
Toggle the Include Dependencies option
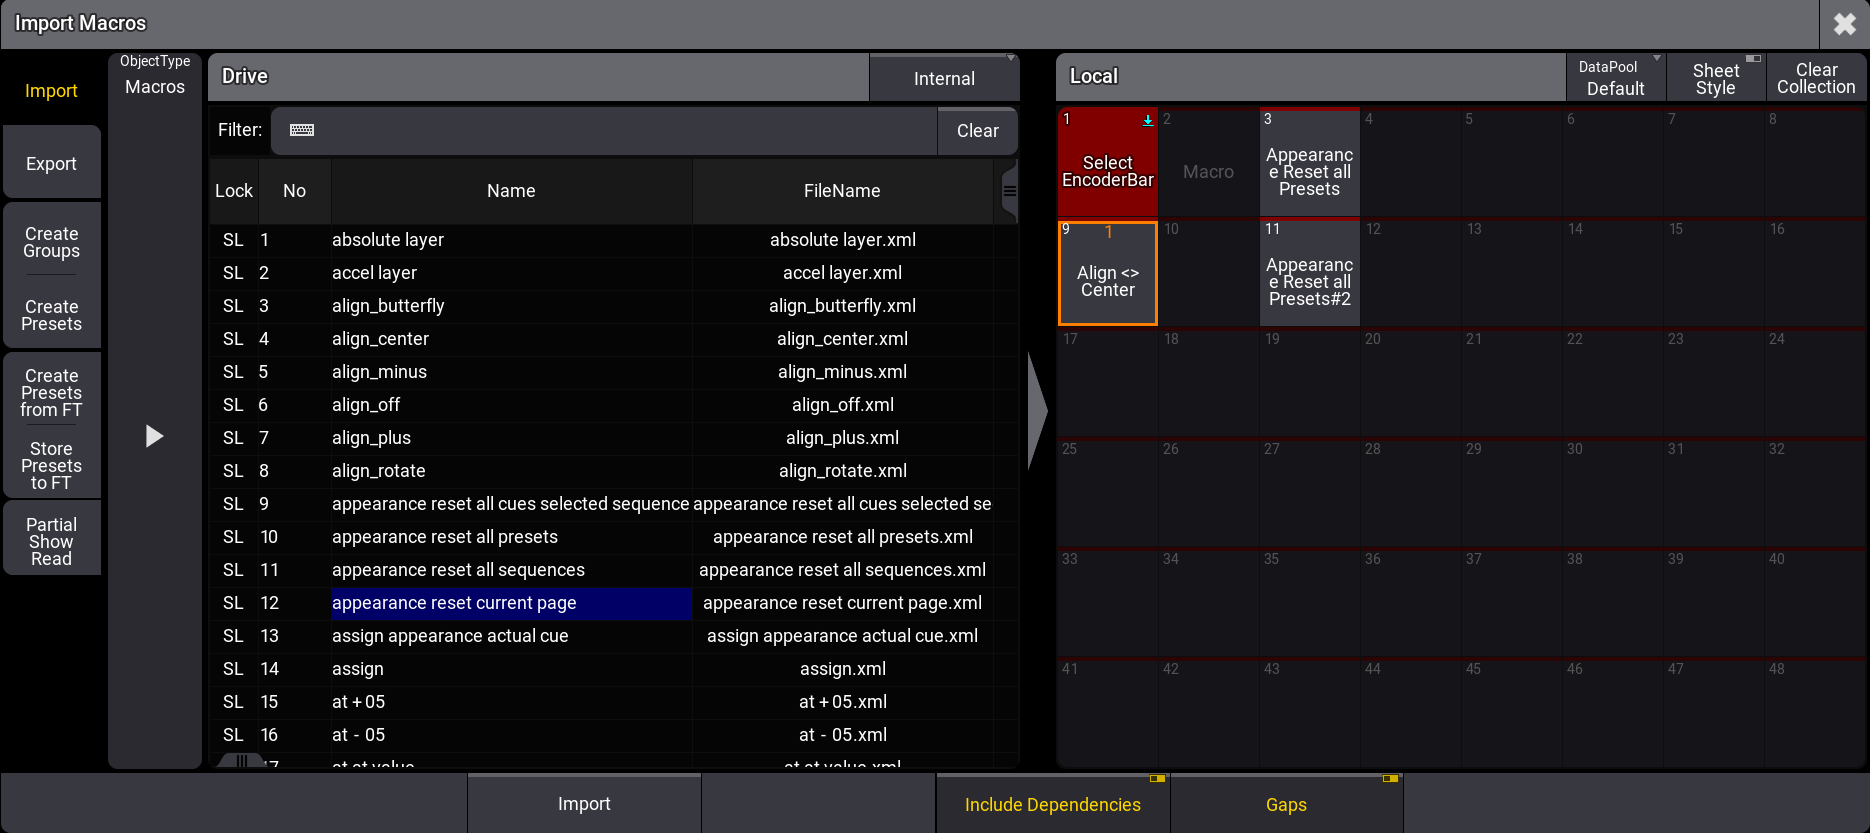(x=1052, y=804)
